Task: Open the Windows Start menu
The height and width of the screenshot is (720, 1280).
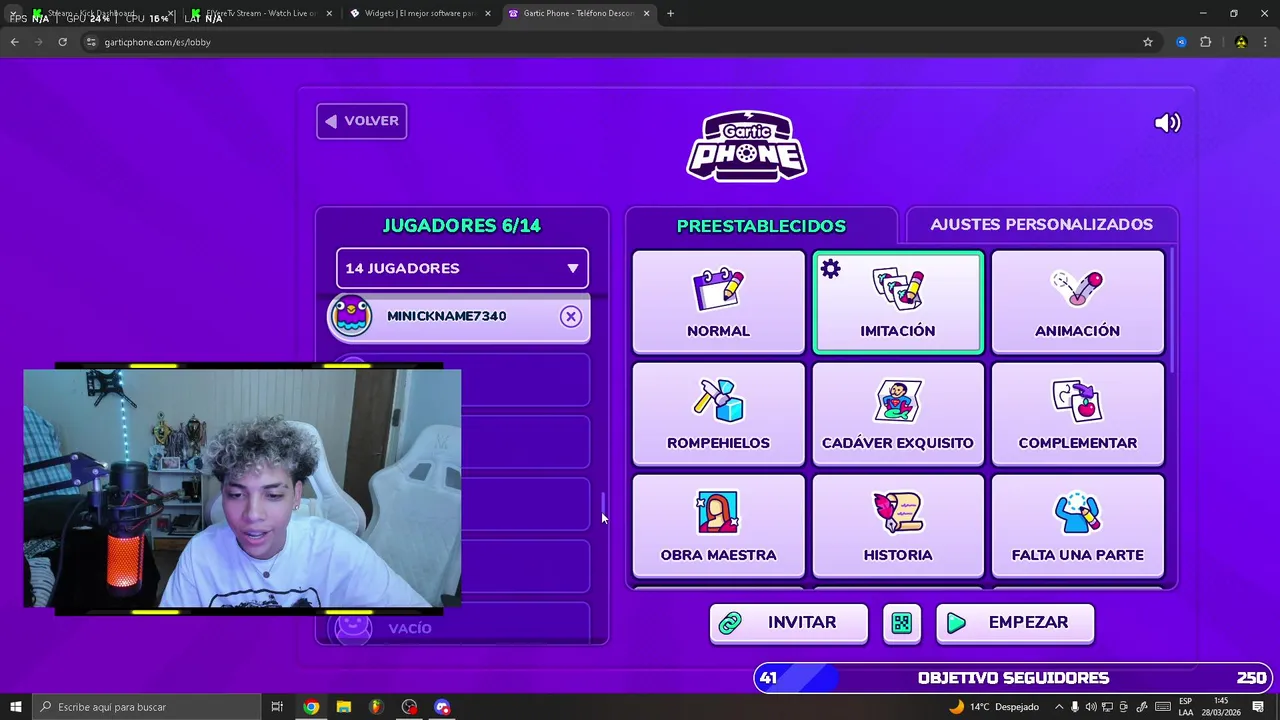Action: pos(15,707)
